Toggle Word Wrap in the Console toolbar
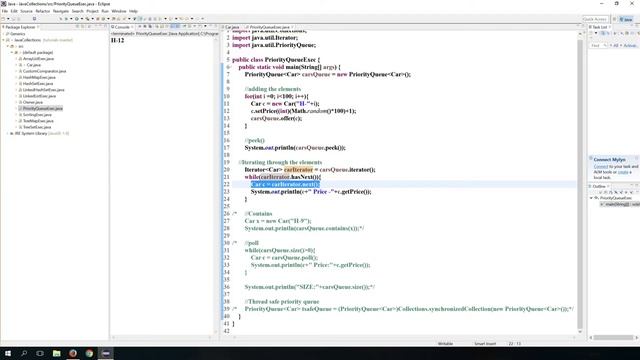The width and height of the screenshot is (640, 360). (x=167, y=27)
